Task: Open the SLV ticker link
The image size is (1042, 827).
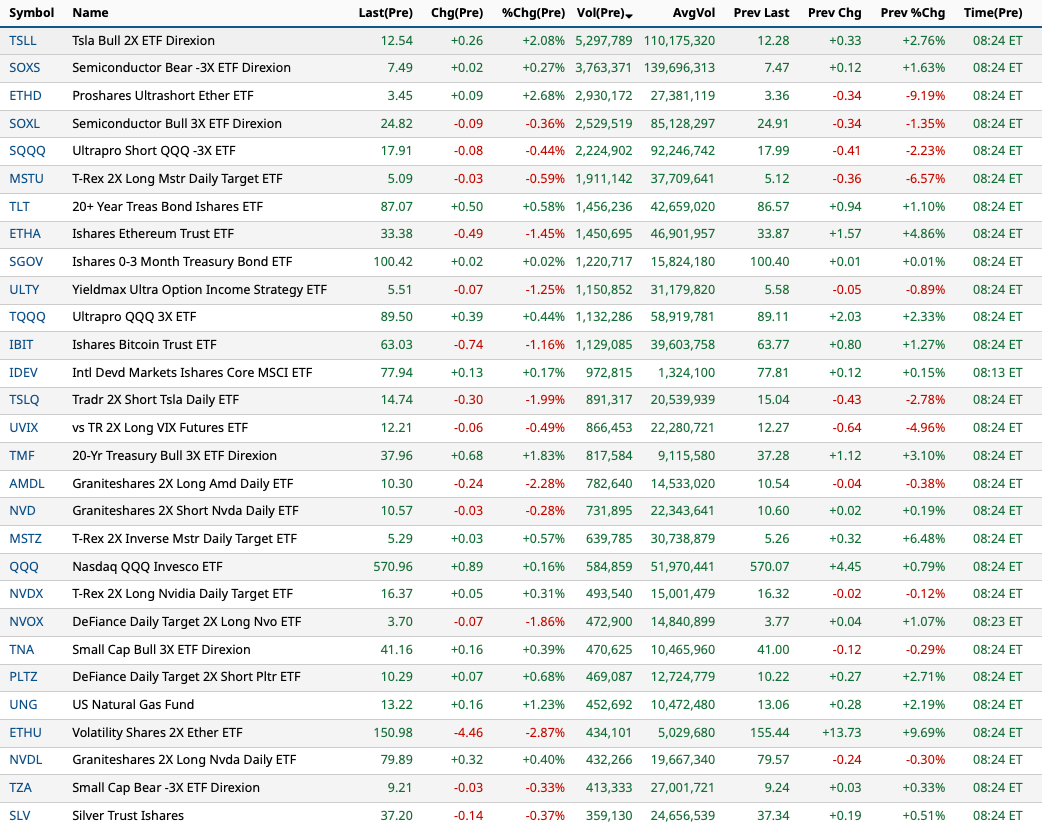Action: 20,815
